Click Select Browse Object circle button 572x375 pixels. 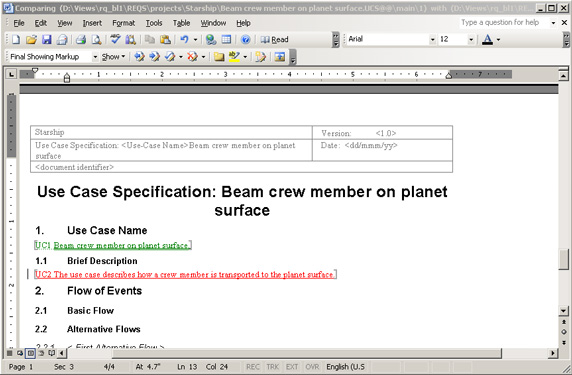pos(564,332)
